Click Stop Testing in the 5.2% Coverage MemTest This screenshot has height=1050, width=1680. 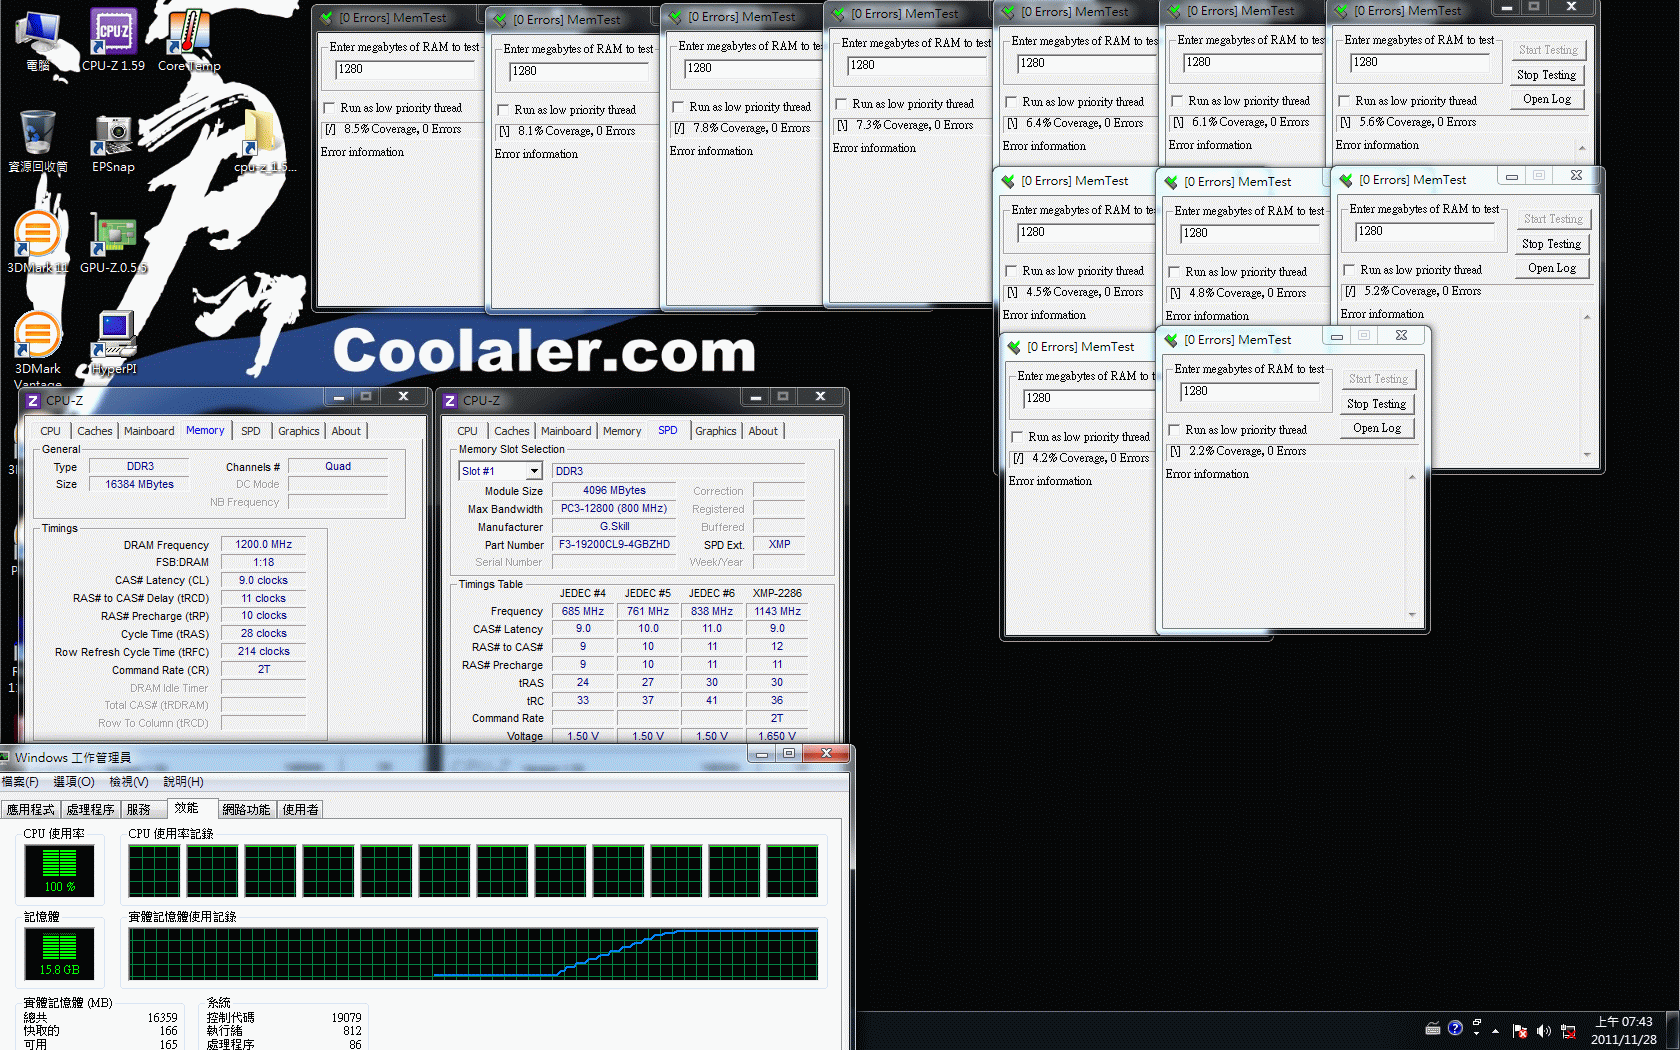click(x=1551, y=244)
